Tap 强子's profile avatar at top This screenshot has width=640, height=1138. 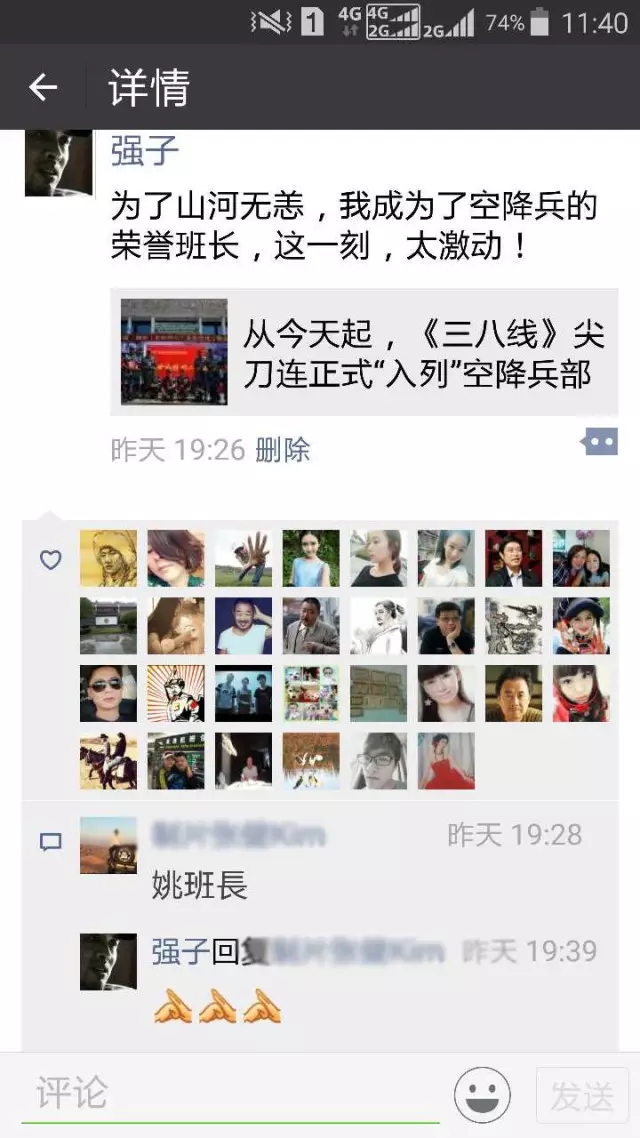tap(59, 163)
